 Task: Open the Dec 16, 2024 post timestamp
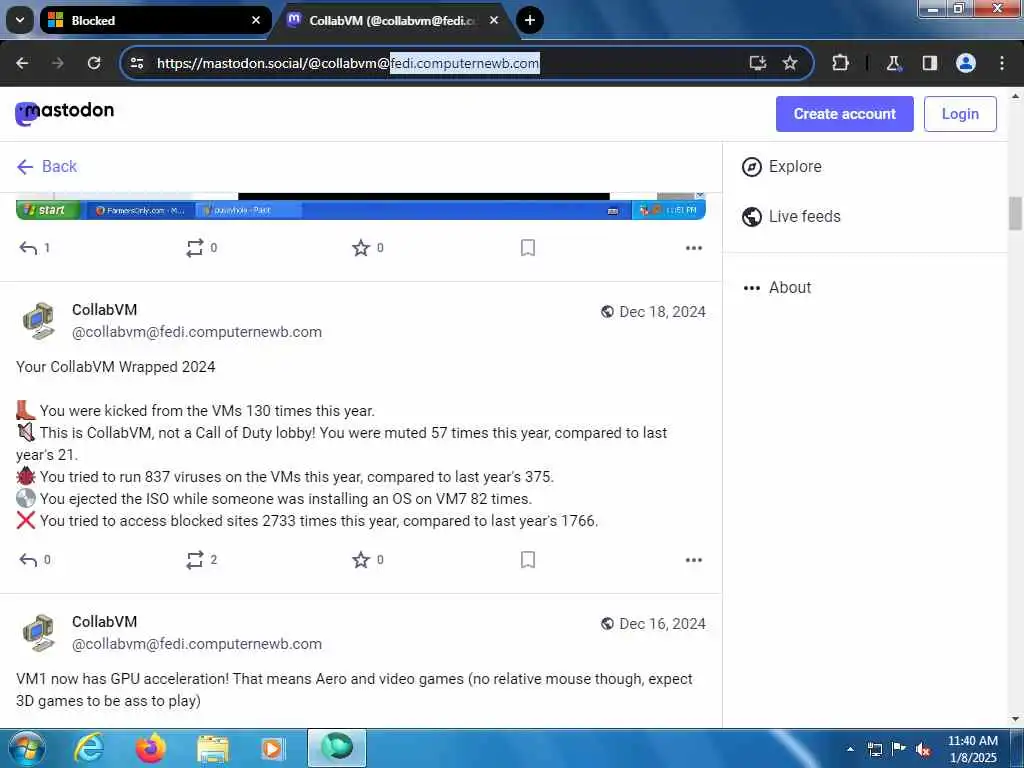point(662,624)
